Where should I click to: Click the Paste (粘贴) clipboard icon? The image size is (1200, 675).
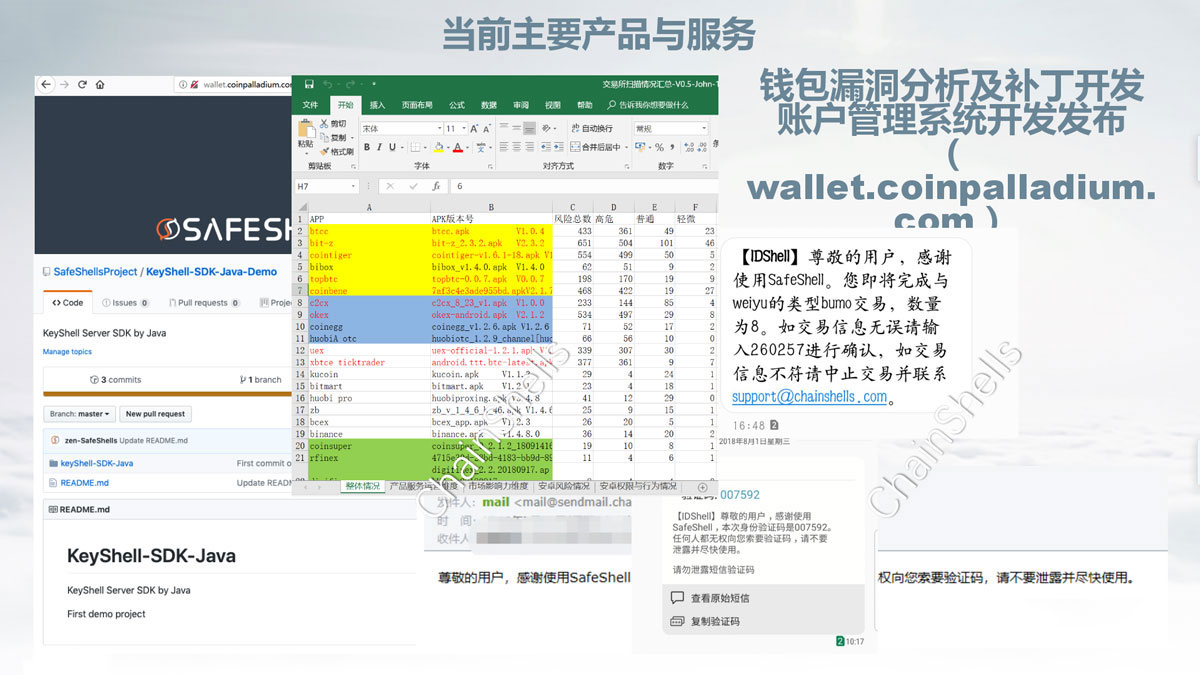(307, 128)
